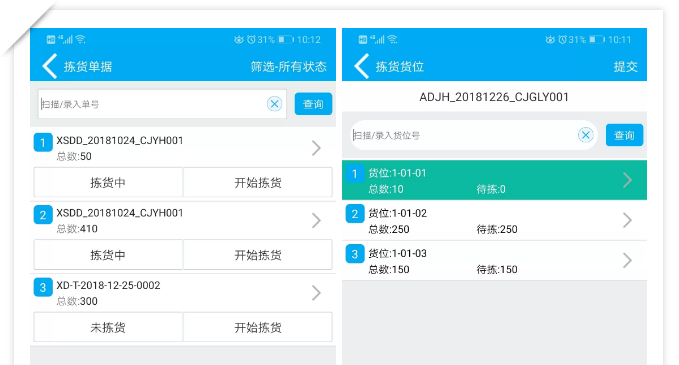The height and width of the screenshot is (365, 679).
Task: Clear the 扫描/录入单号 search field
Action: tap(274, 104)
